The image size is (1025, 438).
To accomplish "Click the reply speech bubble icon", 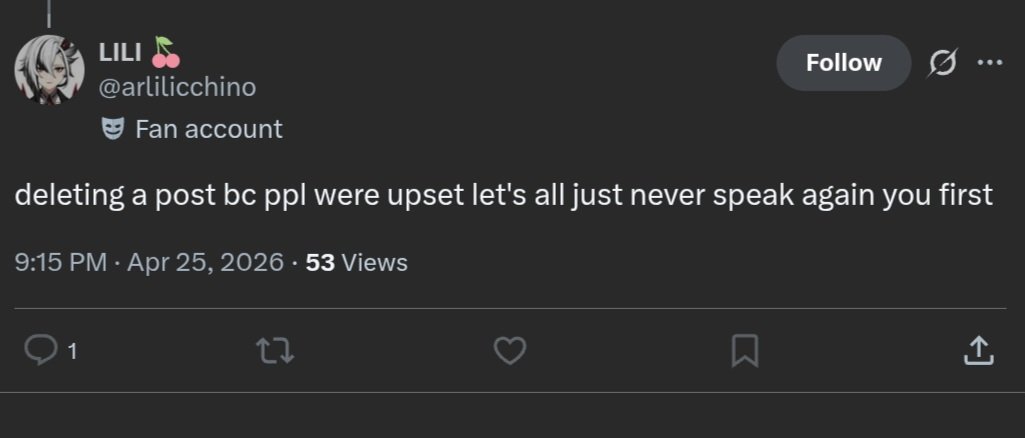I will 41,350.
